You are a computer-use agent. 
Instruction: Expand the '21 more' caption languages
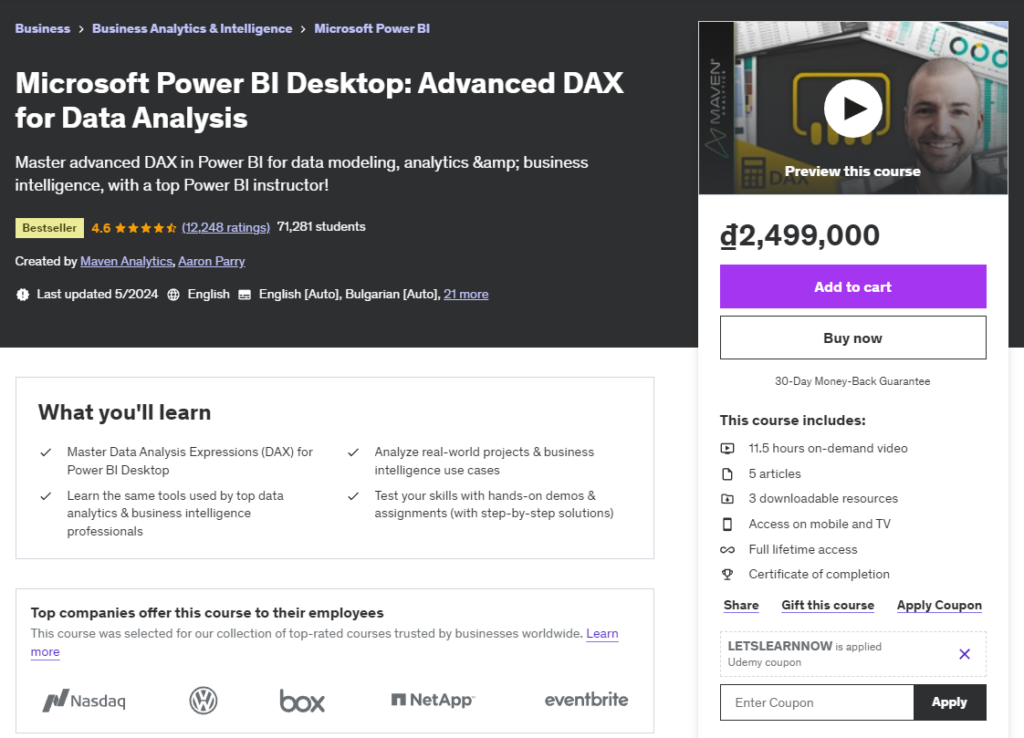(466, 294)
